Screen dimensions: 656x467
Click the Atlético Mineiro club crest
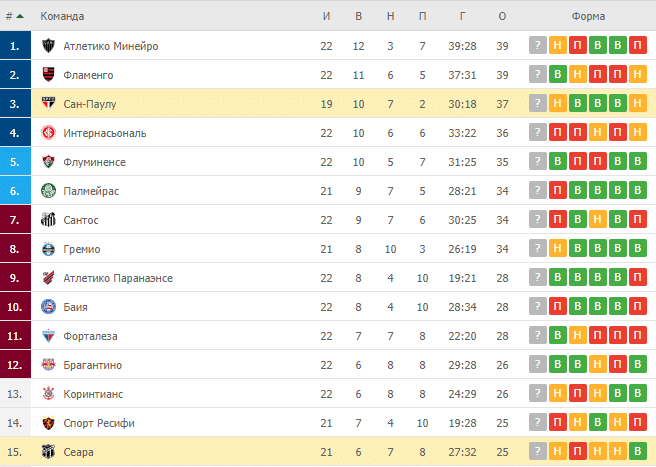point(49,46)
